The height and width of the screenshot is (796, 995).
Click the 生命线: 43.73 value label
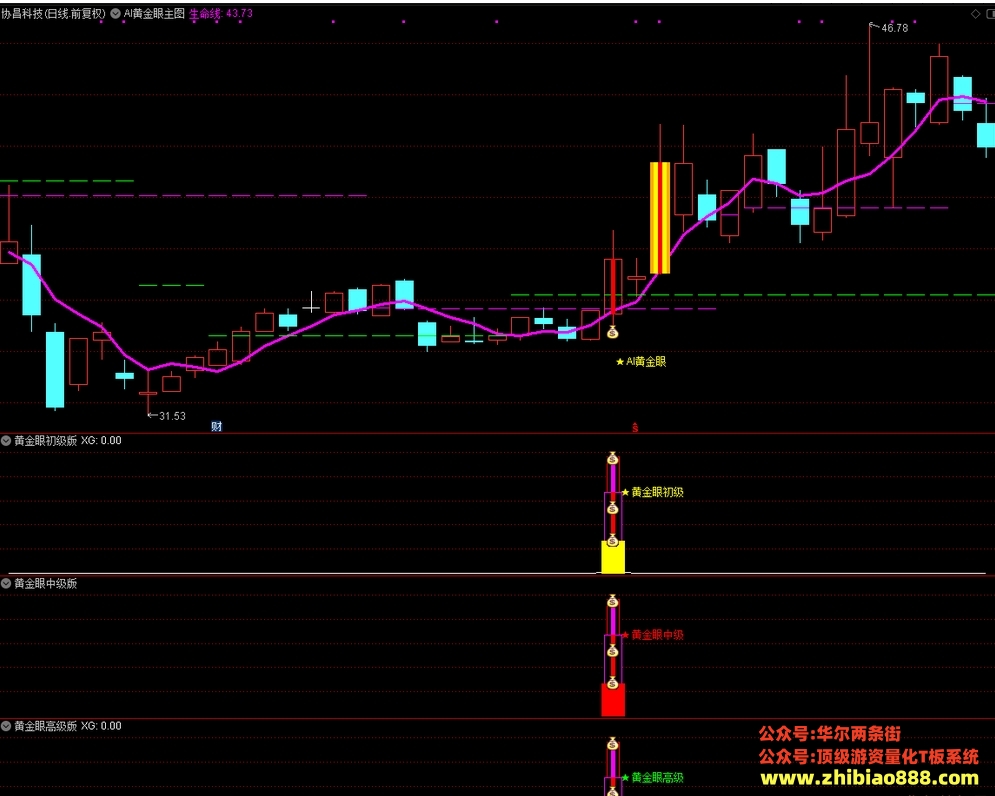click(221, 13)
